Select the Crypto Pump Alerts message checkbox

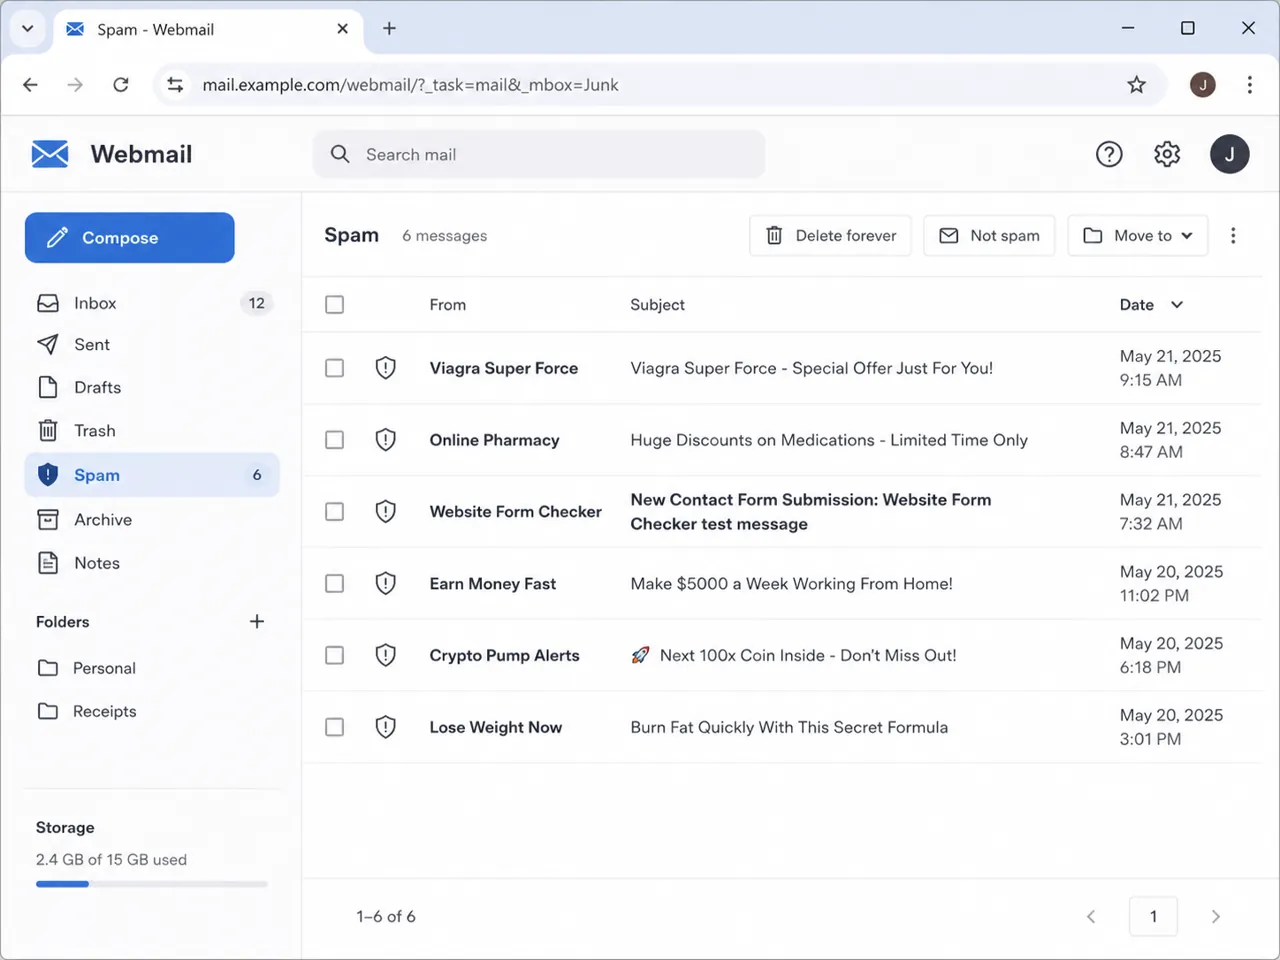[334, 655]
